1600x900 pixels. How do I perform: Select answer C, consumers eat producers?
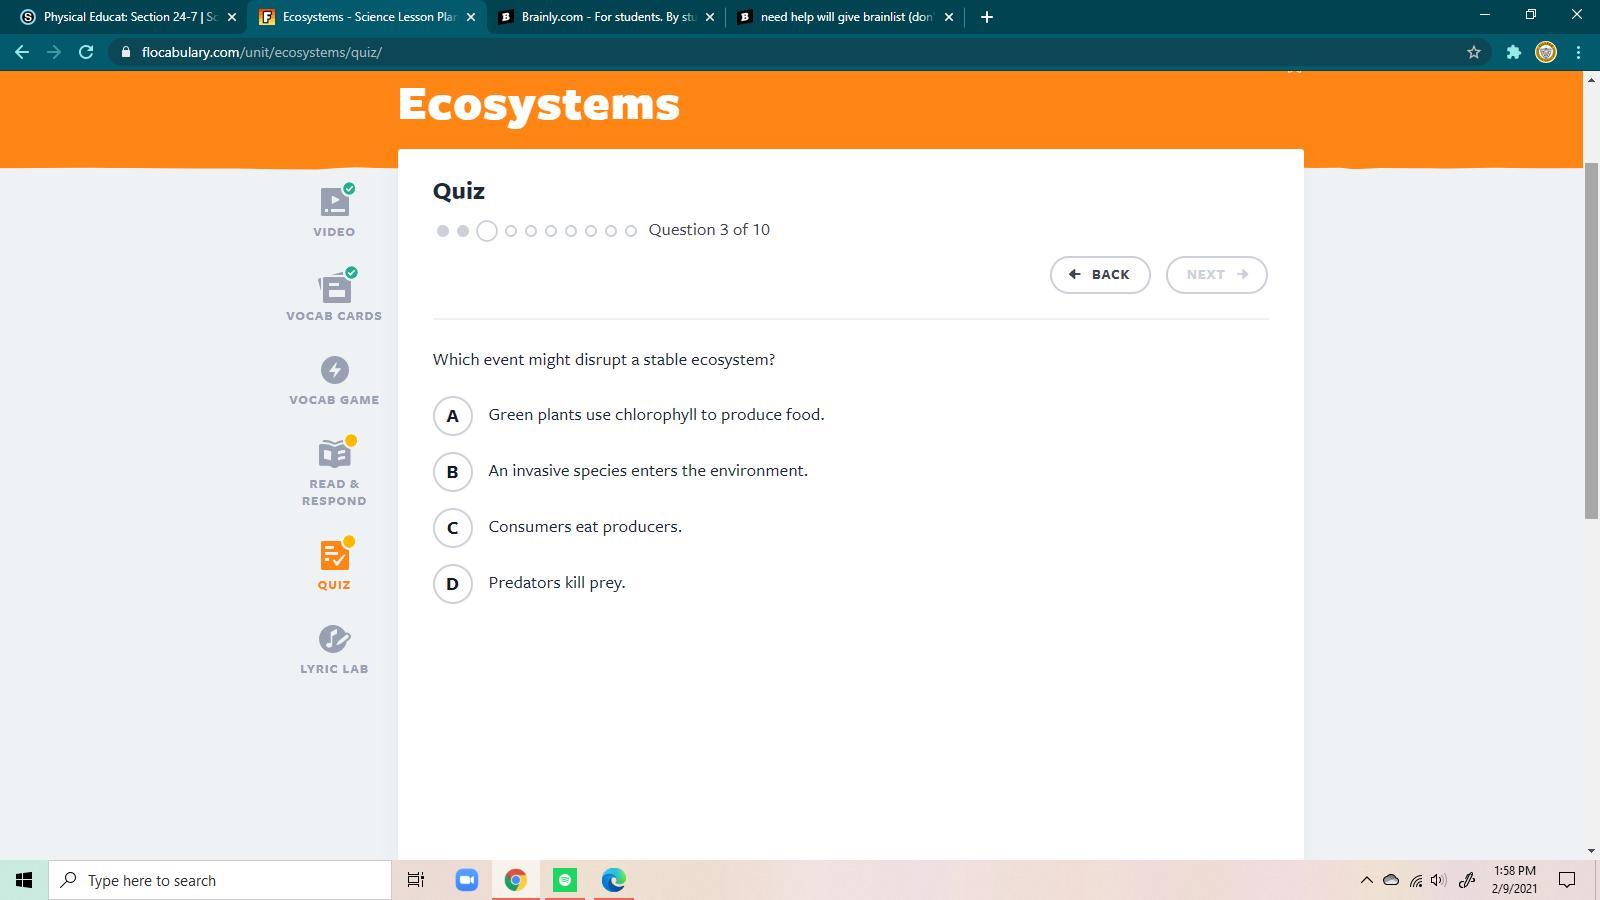pyautogui.click(x=453, y=528)
